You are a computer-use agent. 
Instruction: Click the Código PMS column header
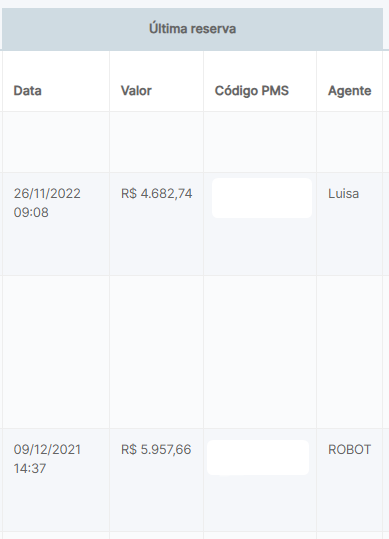pos(252,91)
